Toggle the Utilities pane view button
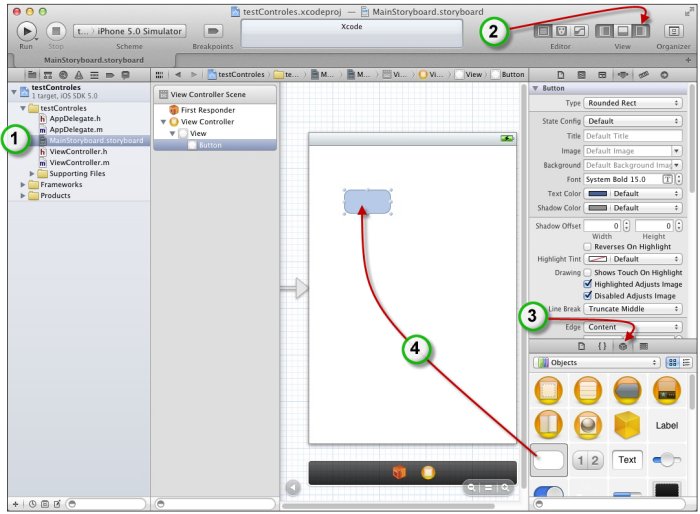 pyautogui.click(x=640, y=31)
